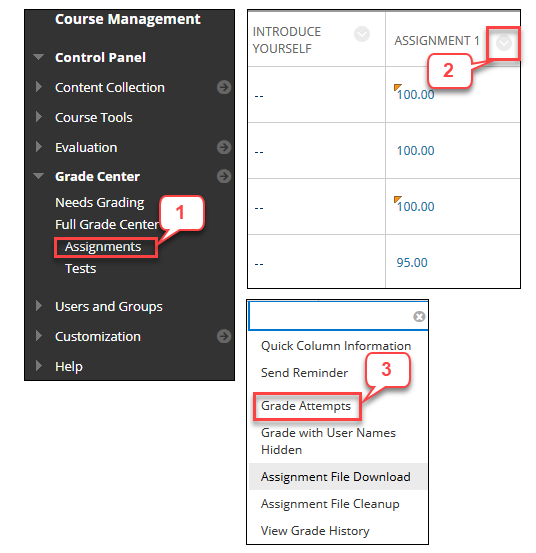Click the 95.00 grade cell
This screenshot has width=536, height=553.
[x=412, y=262]
